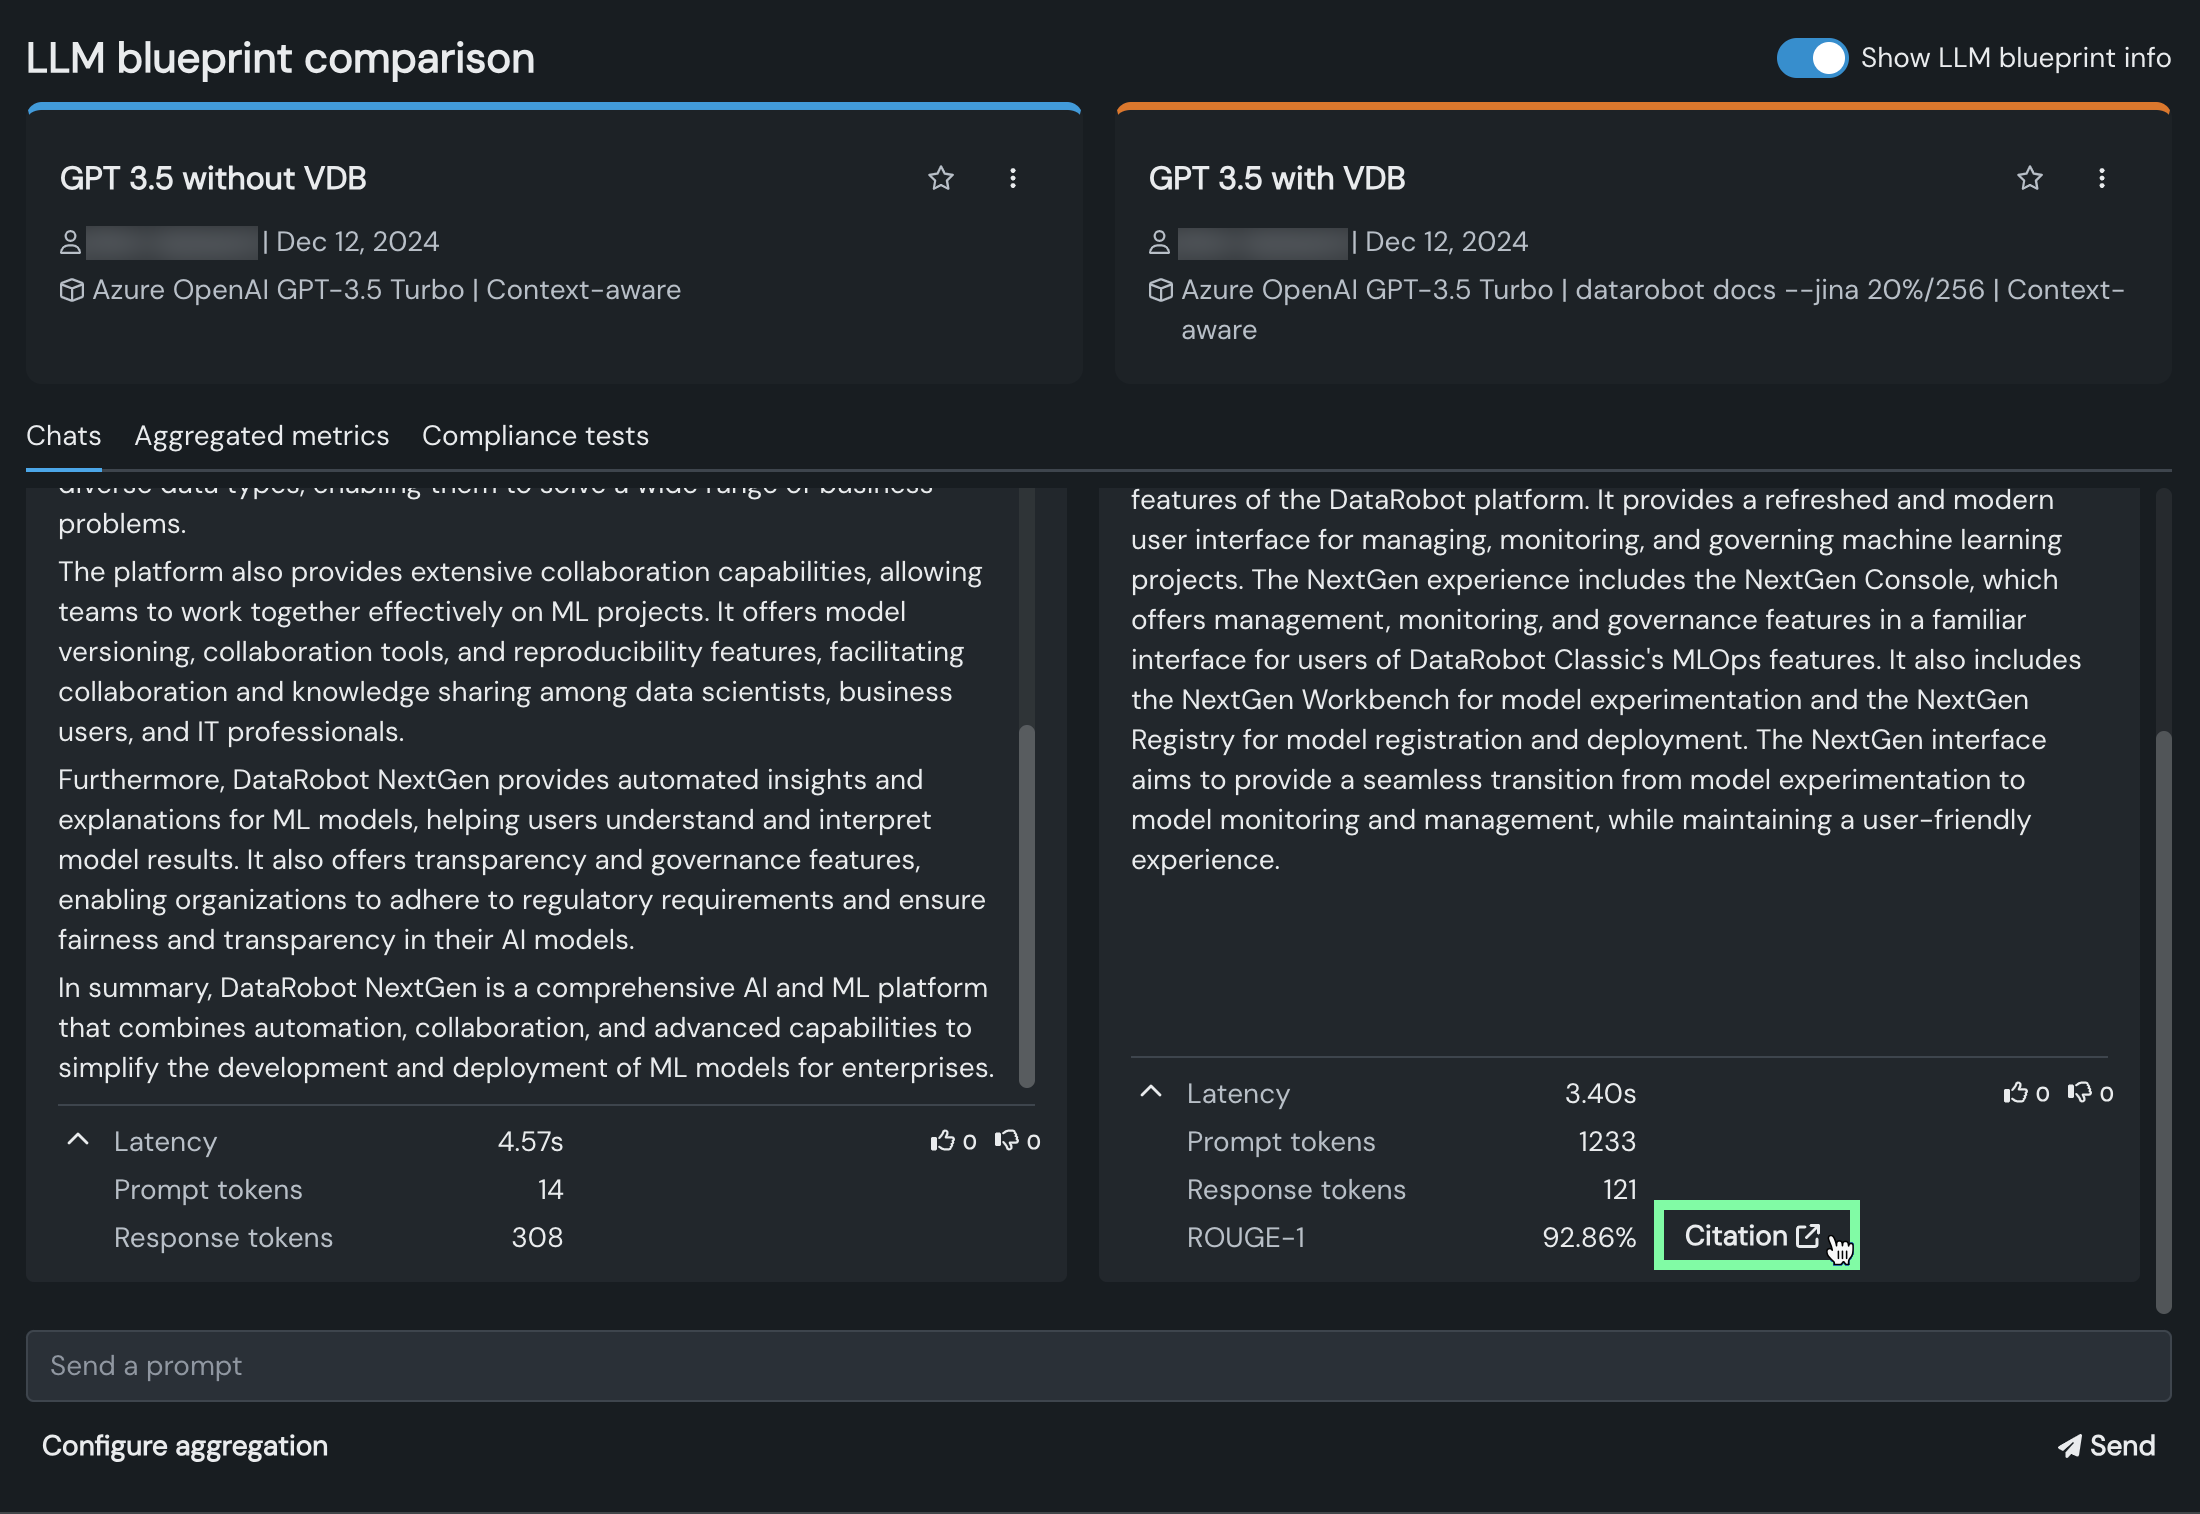Thumbs down the with VDB response
2200x1514 pixels.
pos(2079,1093)
